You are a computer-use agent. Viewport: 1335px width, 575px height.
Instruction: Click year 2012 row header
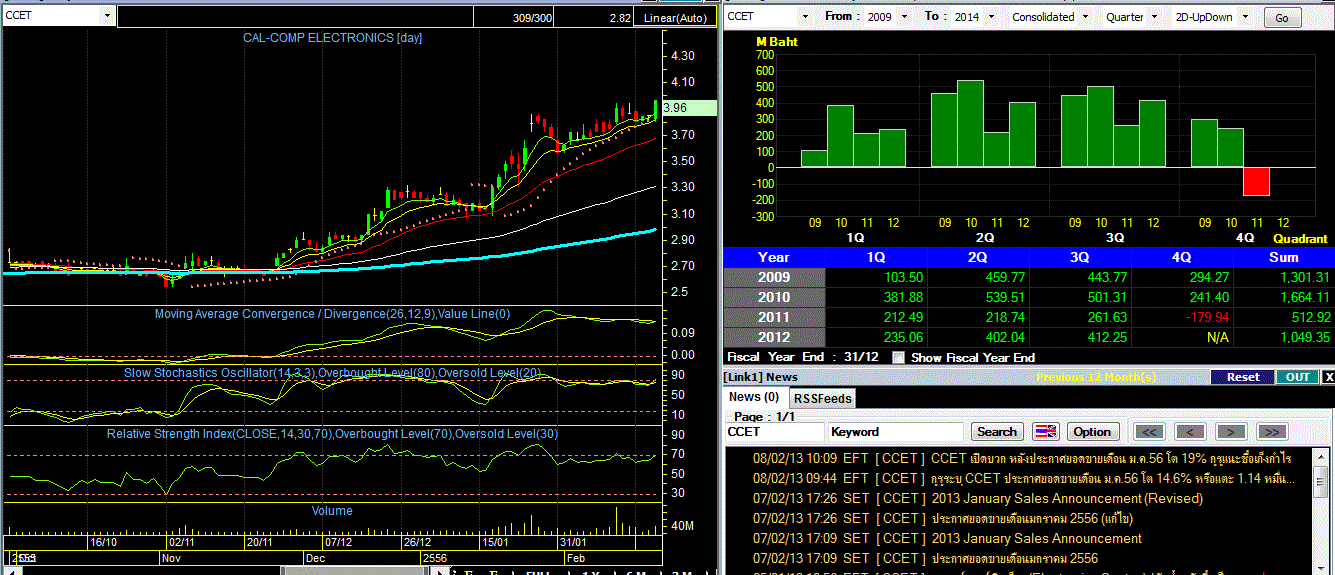pos(774,337)
